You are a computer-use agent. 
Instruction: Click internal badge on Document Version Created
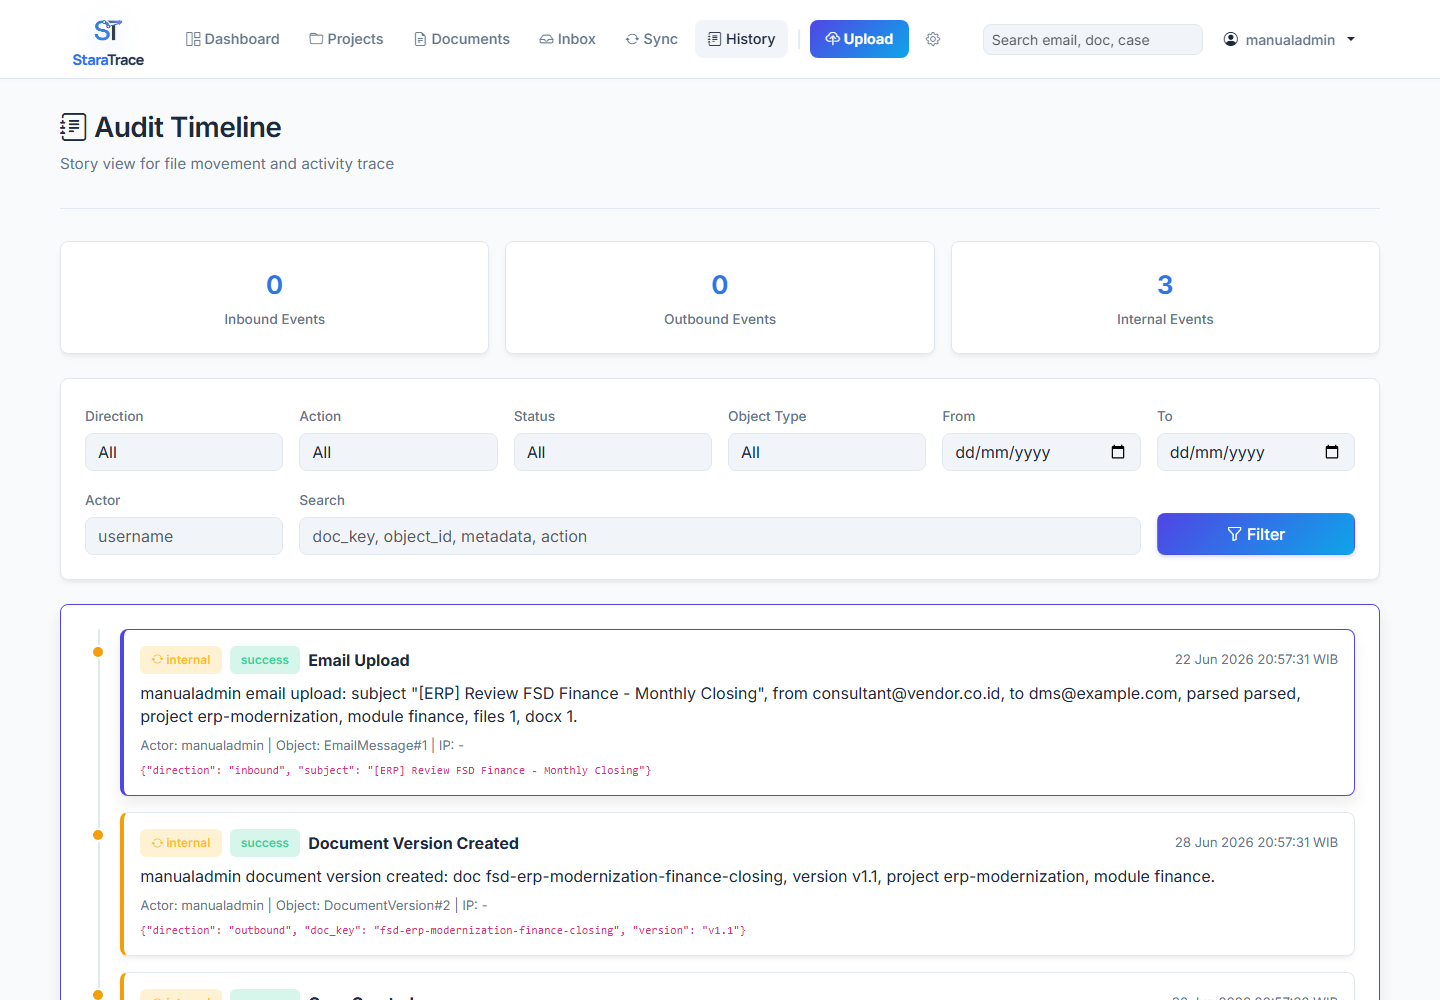(181, 843)
